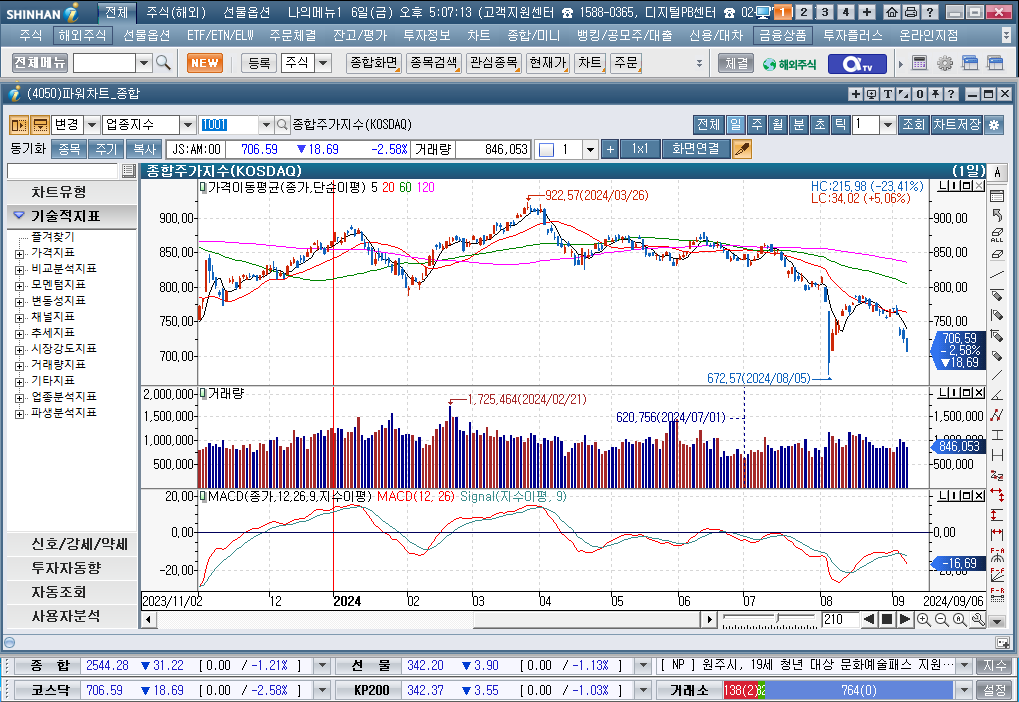Image resolution: width=1019 pixels, height=702 pixels.
Task: Toggle the left panel icon on the chart toolbar
Action: coord(18,125)
